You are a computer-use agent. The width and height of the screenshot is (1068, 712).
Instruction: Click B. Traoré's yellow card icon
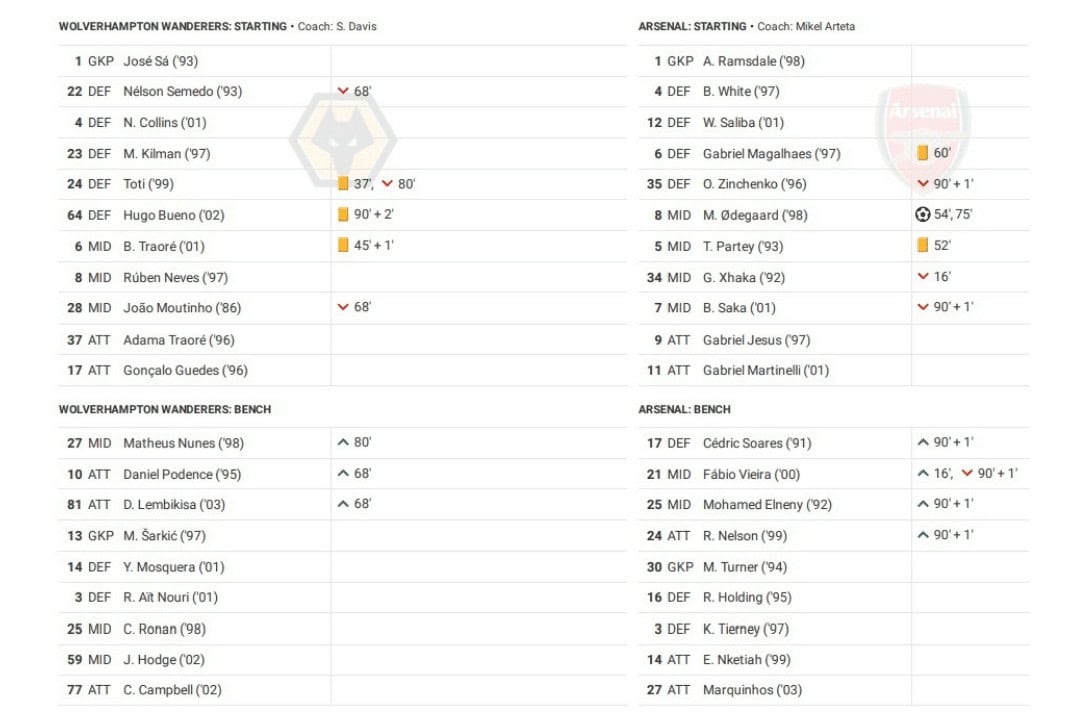click(343, 246)
